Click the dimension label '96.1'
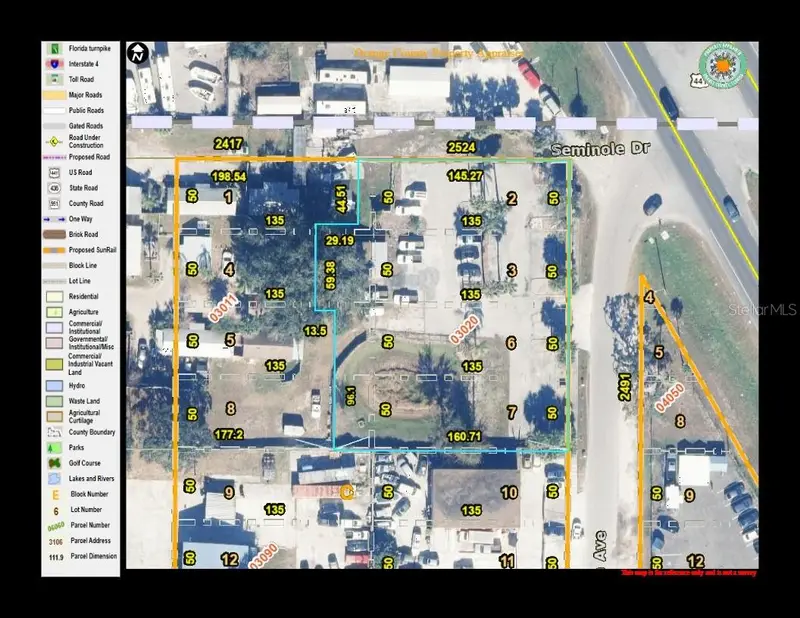The width and height of the screenshot is (800, 618). [351, 396]
